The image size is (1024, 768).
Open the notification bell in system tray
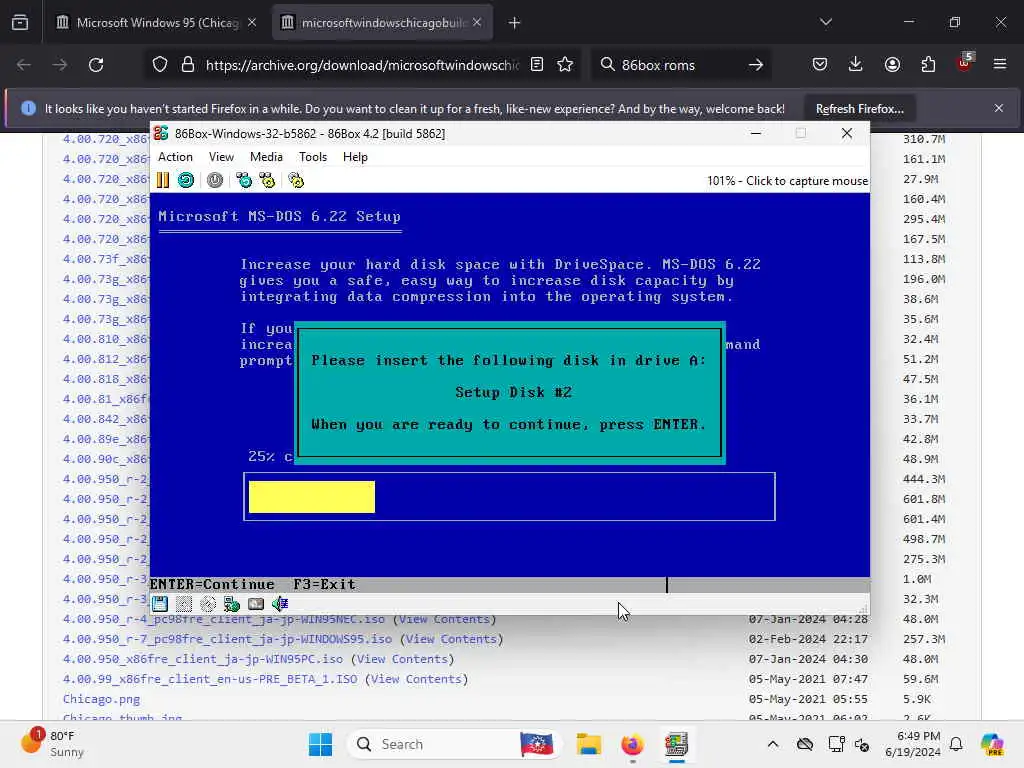(x=956, y=744)
